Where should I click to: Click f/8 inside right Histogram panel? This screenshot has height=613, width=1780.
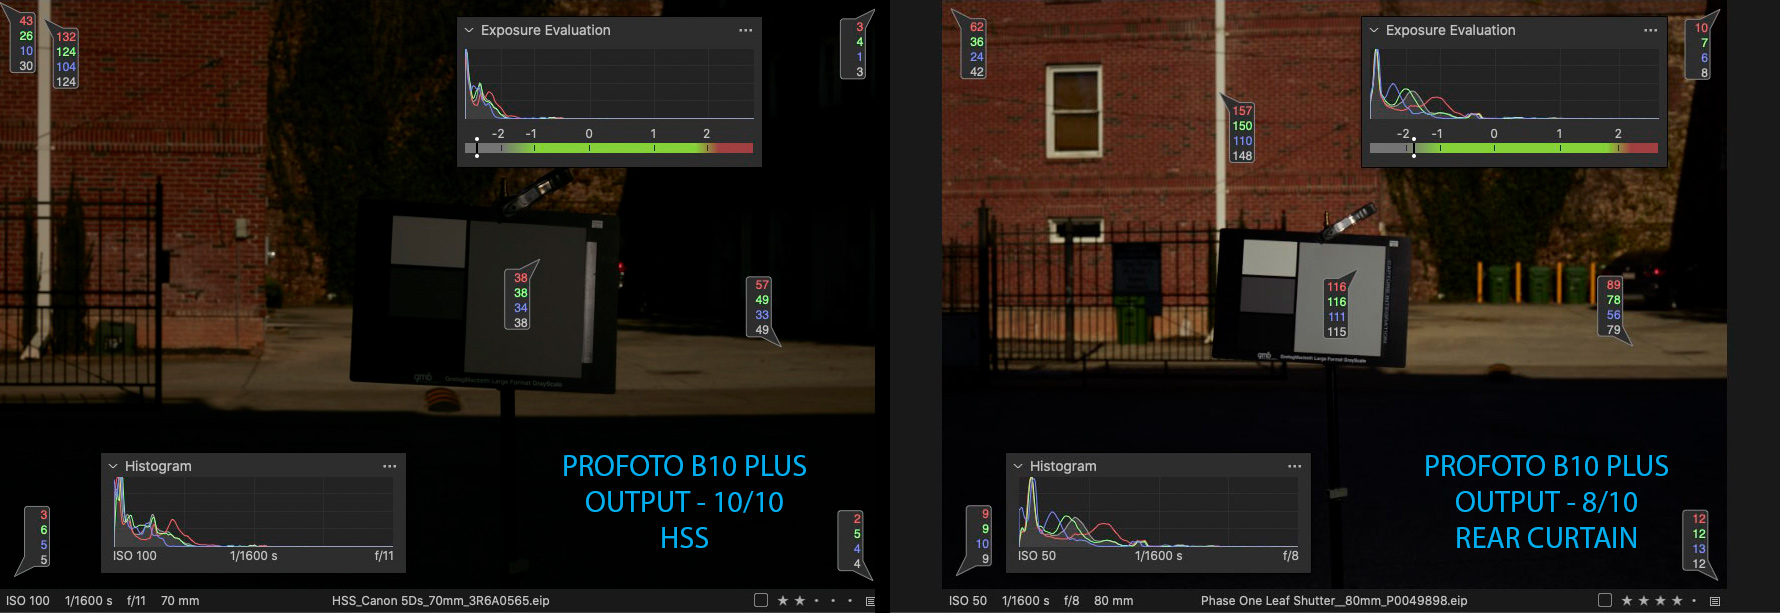click(x=1291, y=556)
